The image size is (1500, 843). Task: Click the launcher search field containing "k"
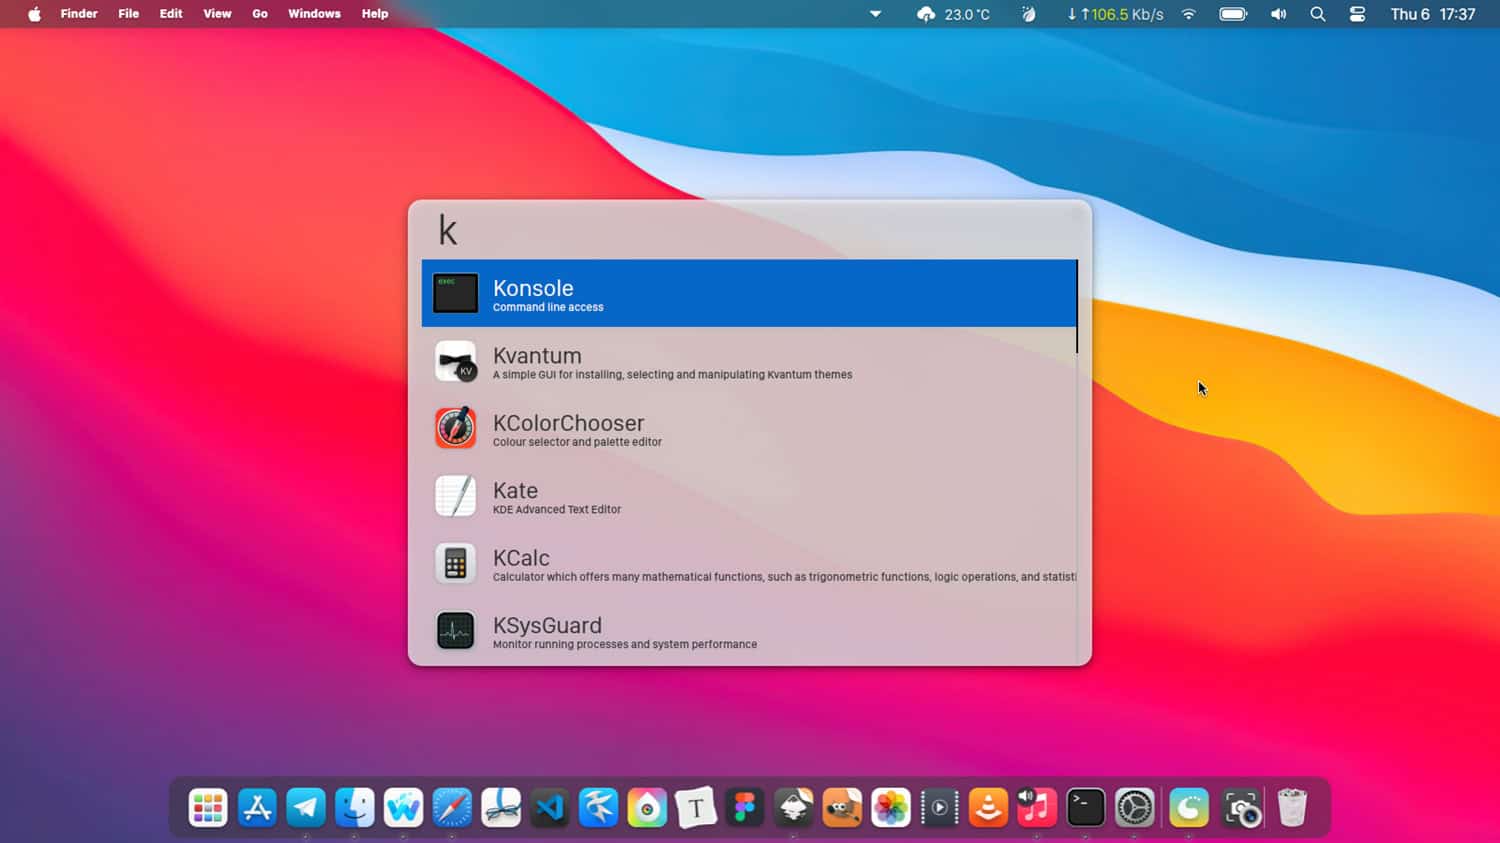pyautogui.click(x=749, y=230)
